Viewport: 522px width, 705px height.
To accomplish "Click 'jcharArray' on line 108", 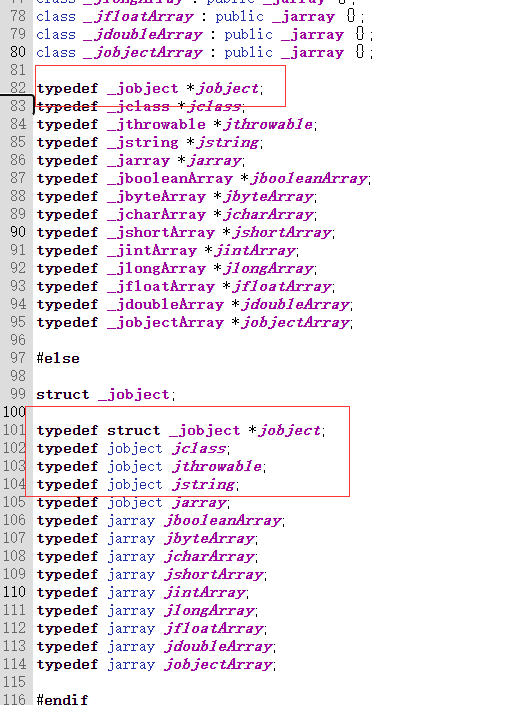I will pyautogui.click(x=209, y=556).
